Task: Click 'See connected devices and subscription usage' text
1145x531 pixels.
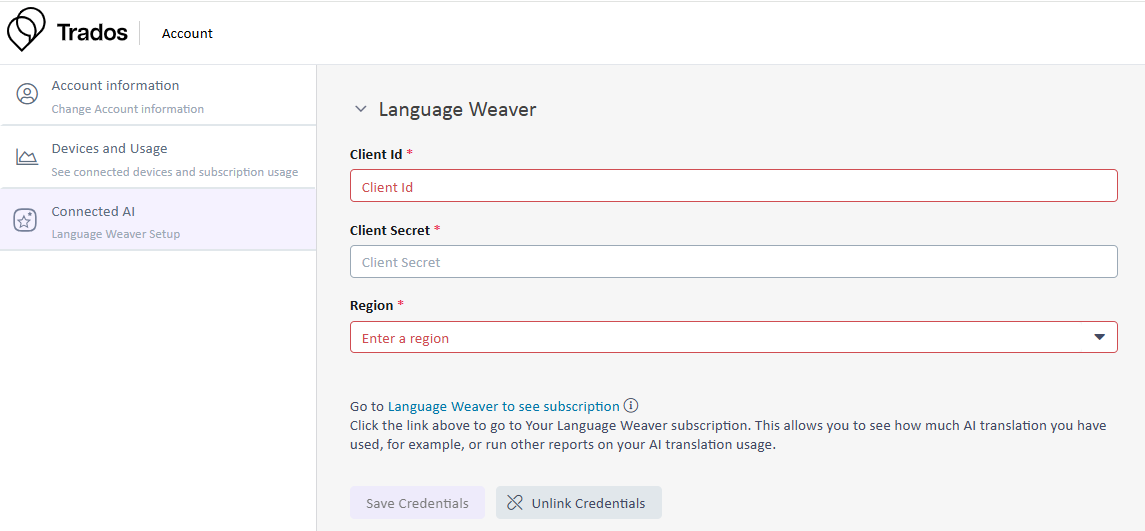Action: [x=175, y=172]
